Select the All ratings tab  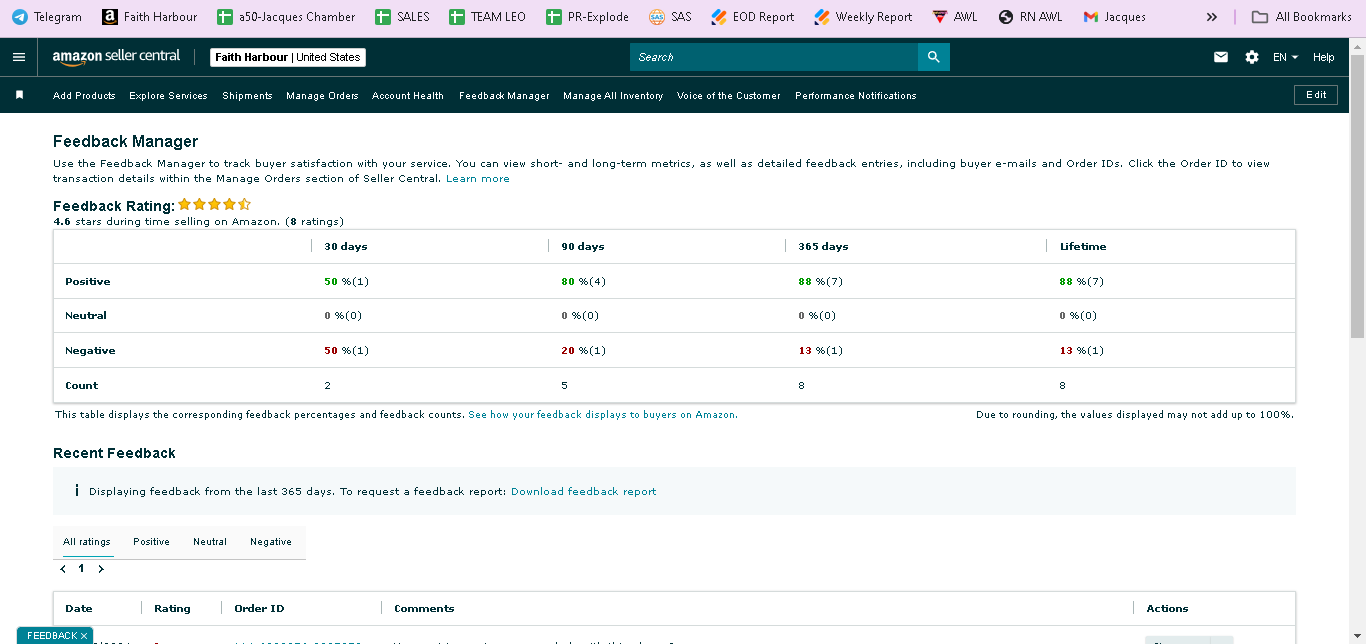click(87, 542)
